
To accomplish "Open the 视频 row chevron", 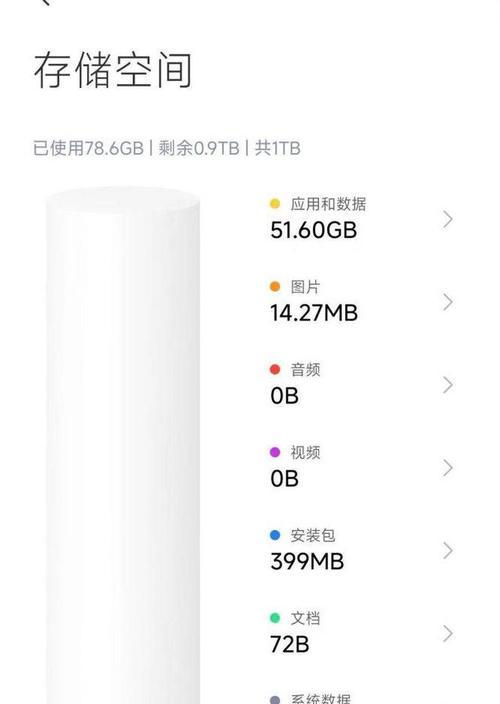I will point(447,468).
